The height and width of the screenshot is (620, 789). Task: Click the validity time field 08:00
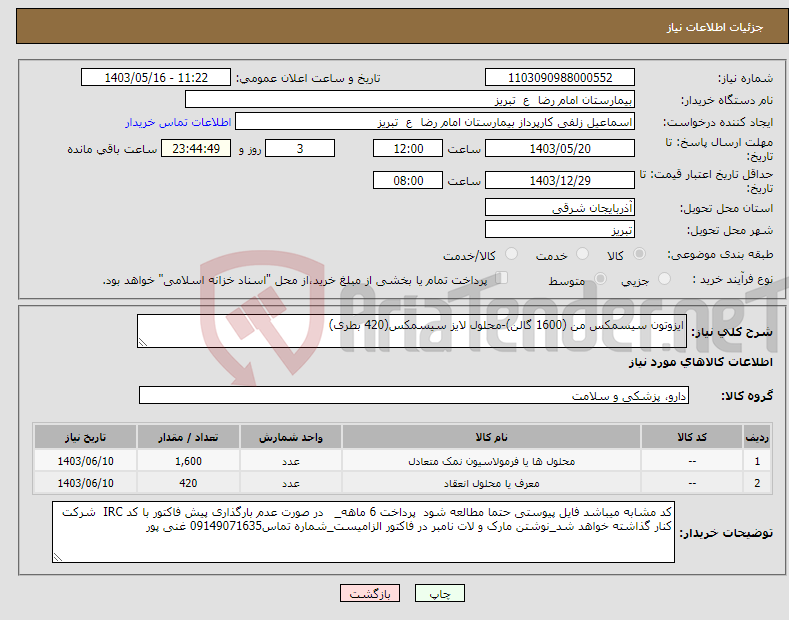(408, 180)
